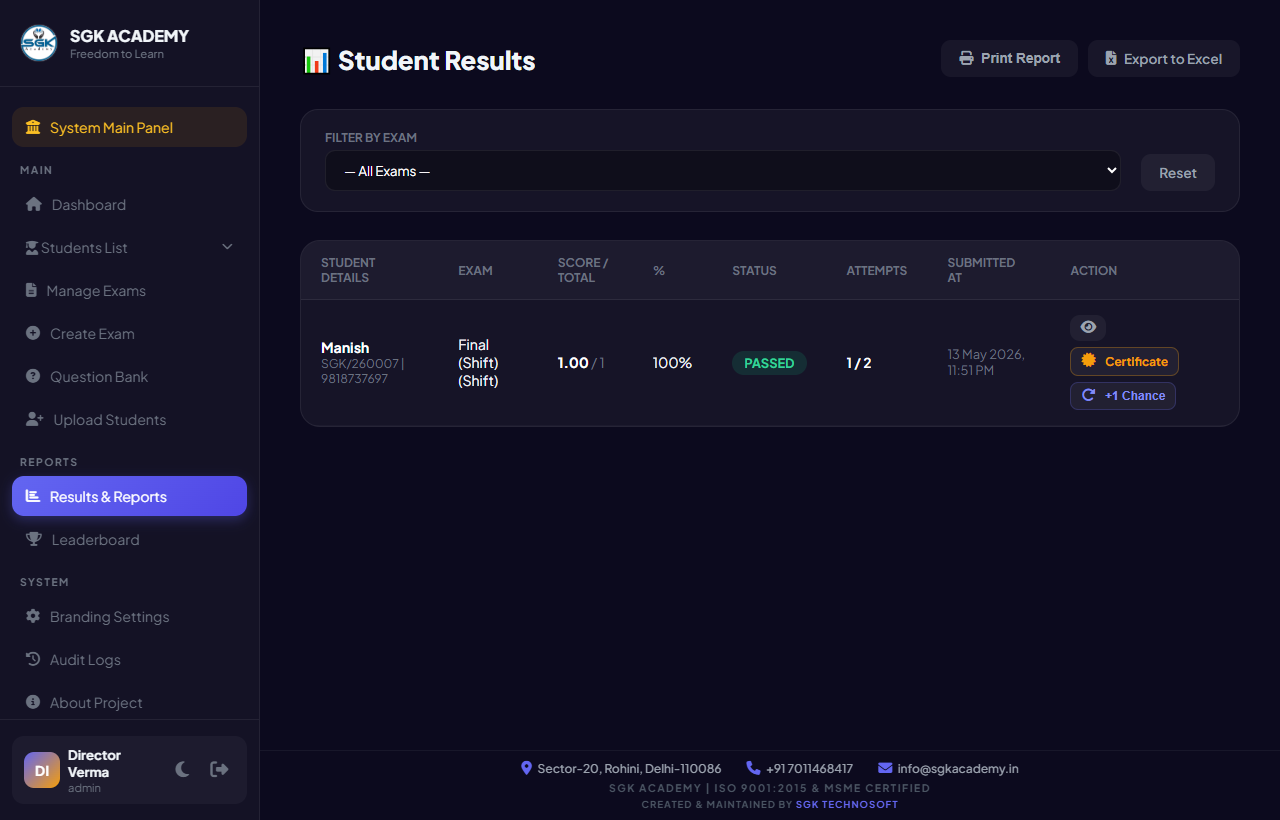Viewport: 1280px width, 820px height.
Task: Click the PASSED status badge
Action: pyautogui.click(x=769, y=363)
